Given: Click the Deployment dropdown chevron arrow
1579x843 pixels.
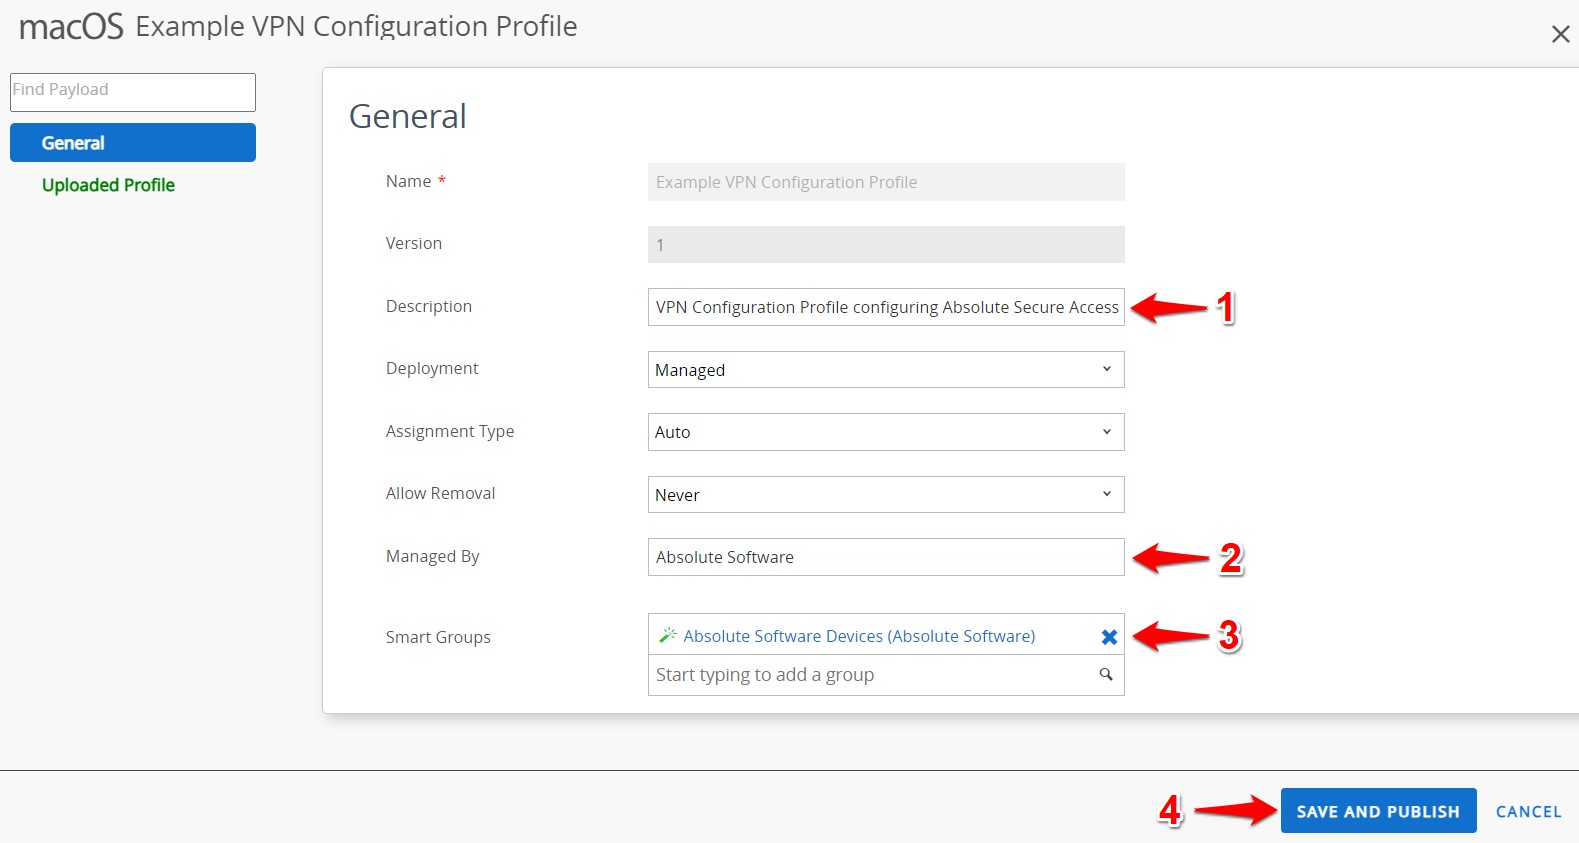Looking at the screenshot, I should (1107, 369).
